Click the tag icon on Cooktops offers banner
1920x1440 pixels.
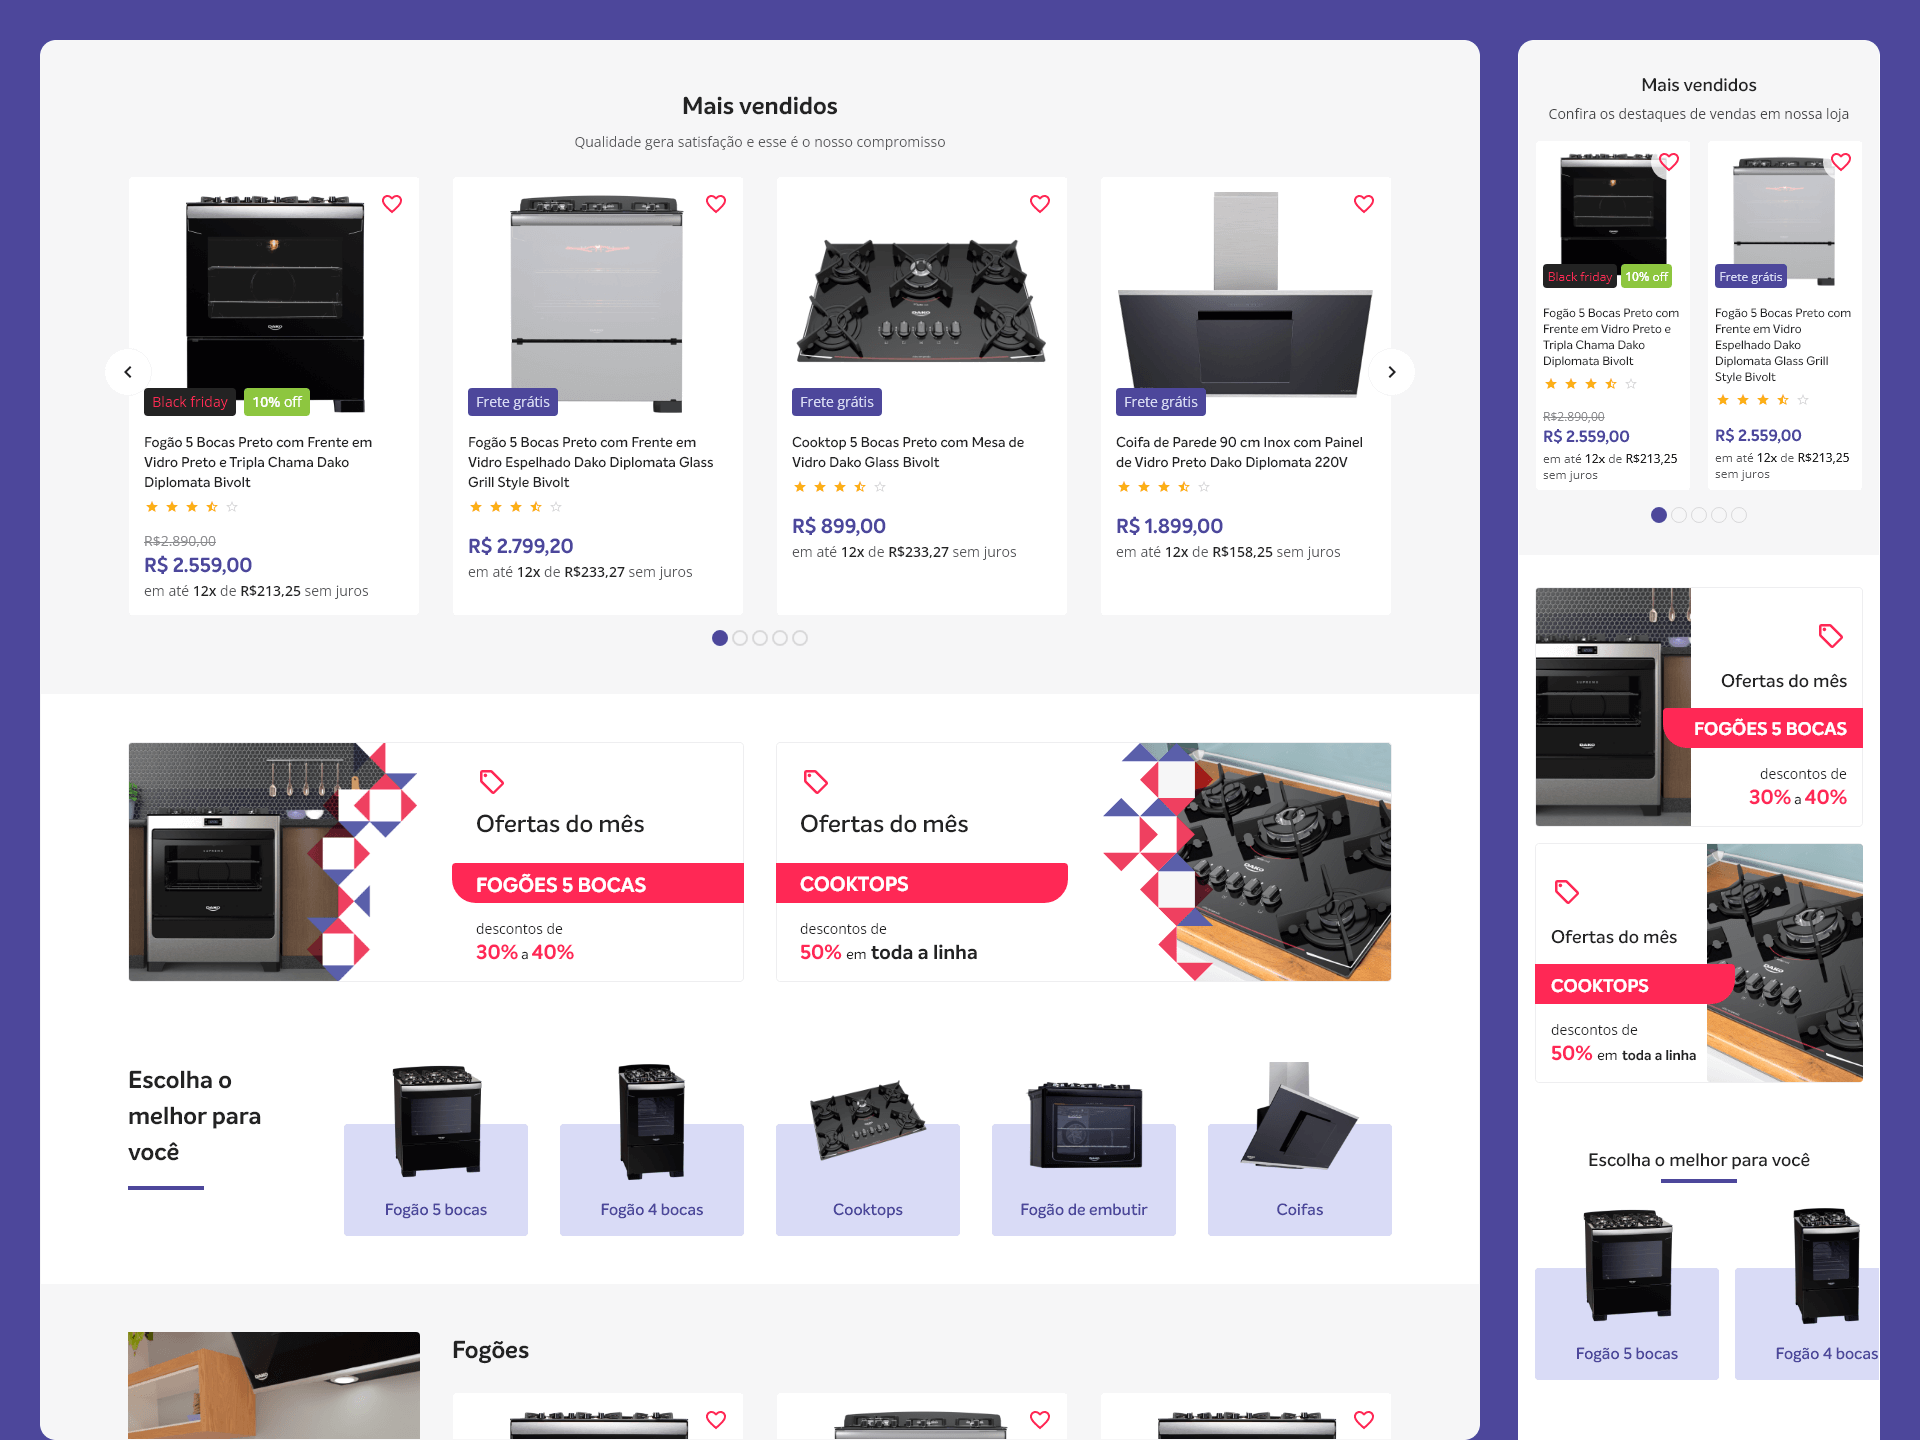point(816,781)
